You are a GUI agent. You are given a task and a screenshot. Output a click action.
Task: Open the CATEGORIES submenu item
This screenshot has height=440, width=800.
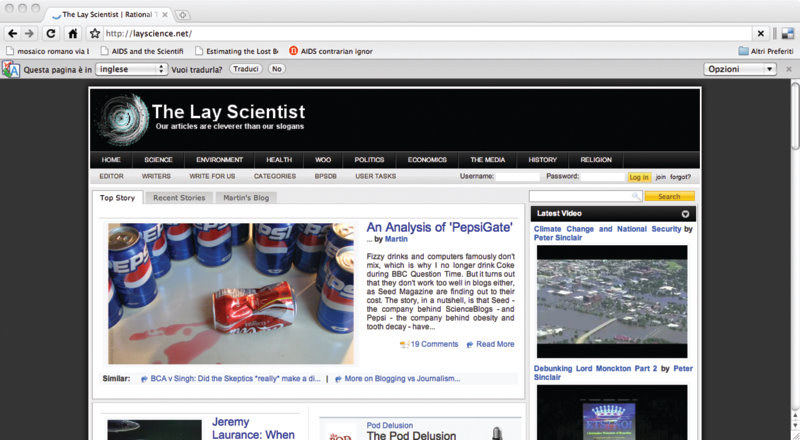[x=275, y=176]
